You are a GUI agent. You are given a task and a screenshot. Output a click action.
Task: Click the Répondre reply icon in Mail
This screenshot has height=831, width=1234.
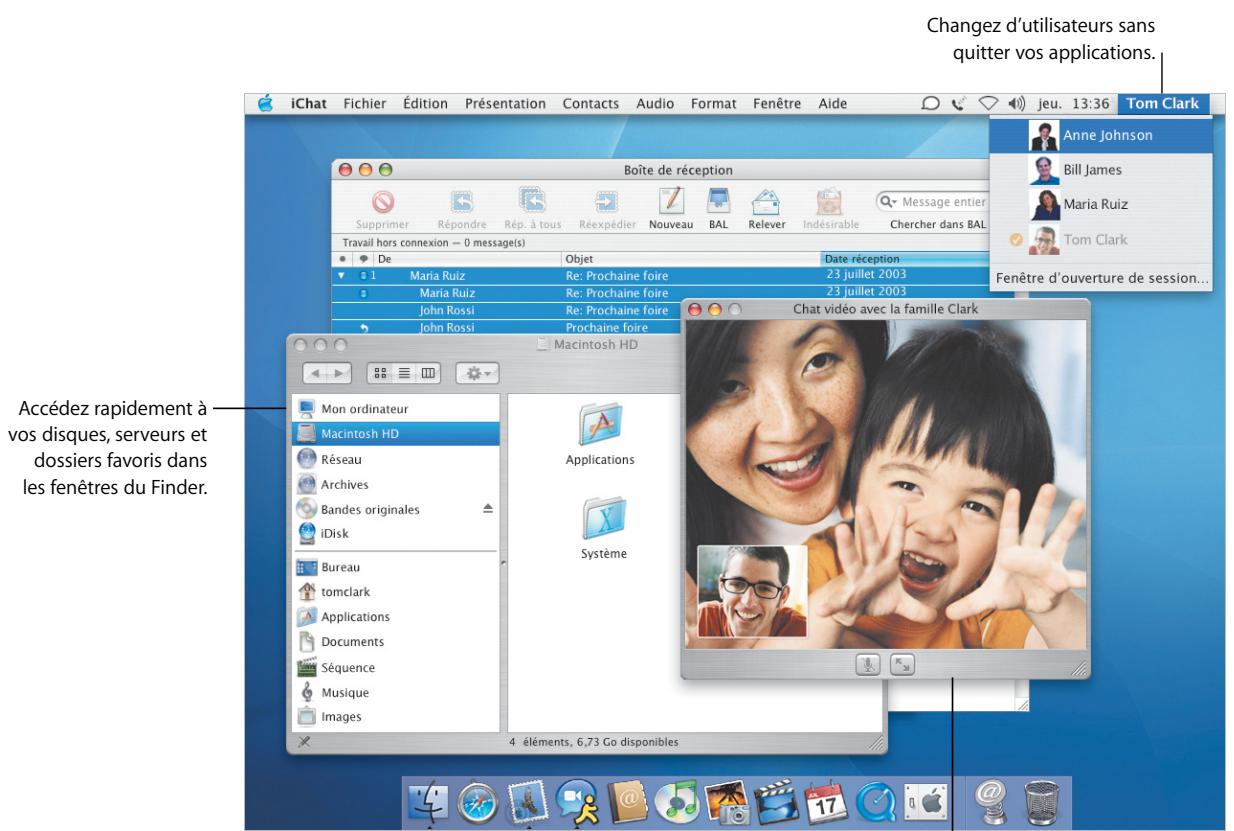[462, 202]
